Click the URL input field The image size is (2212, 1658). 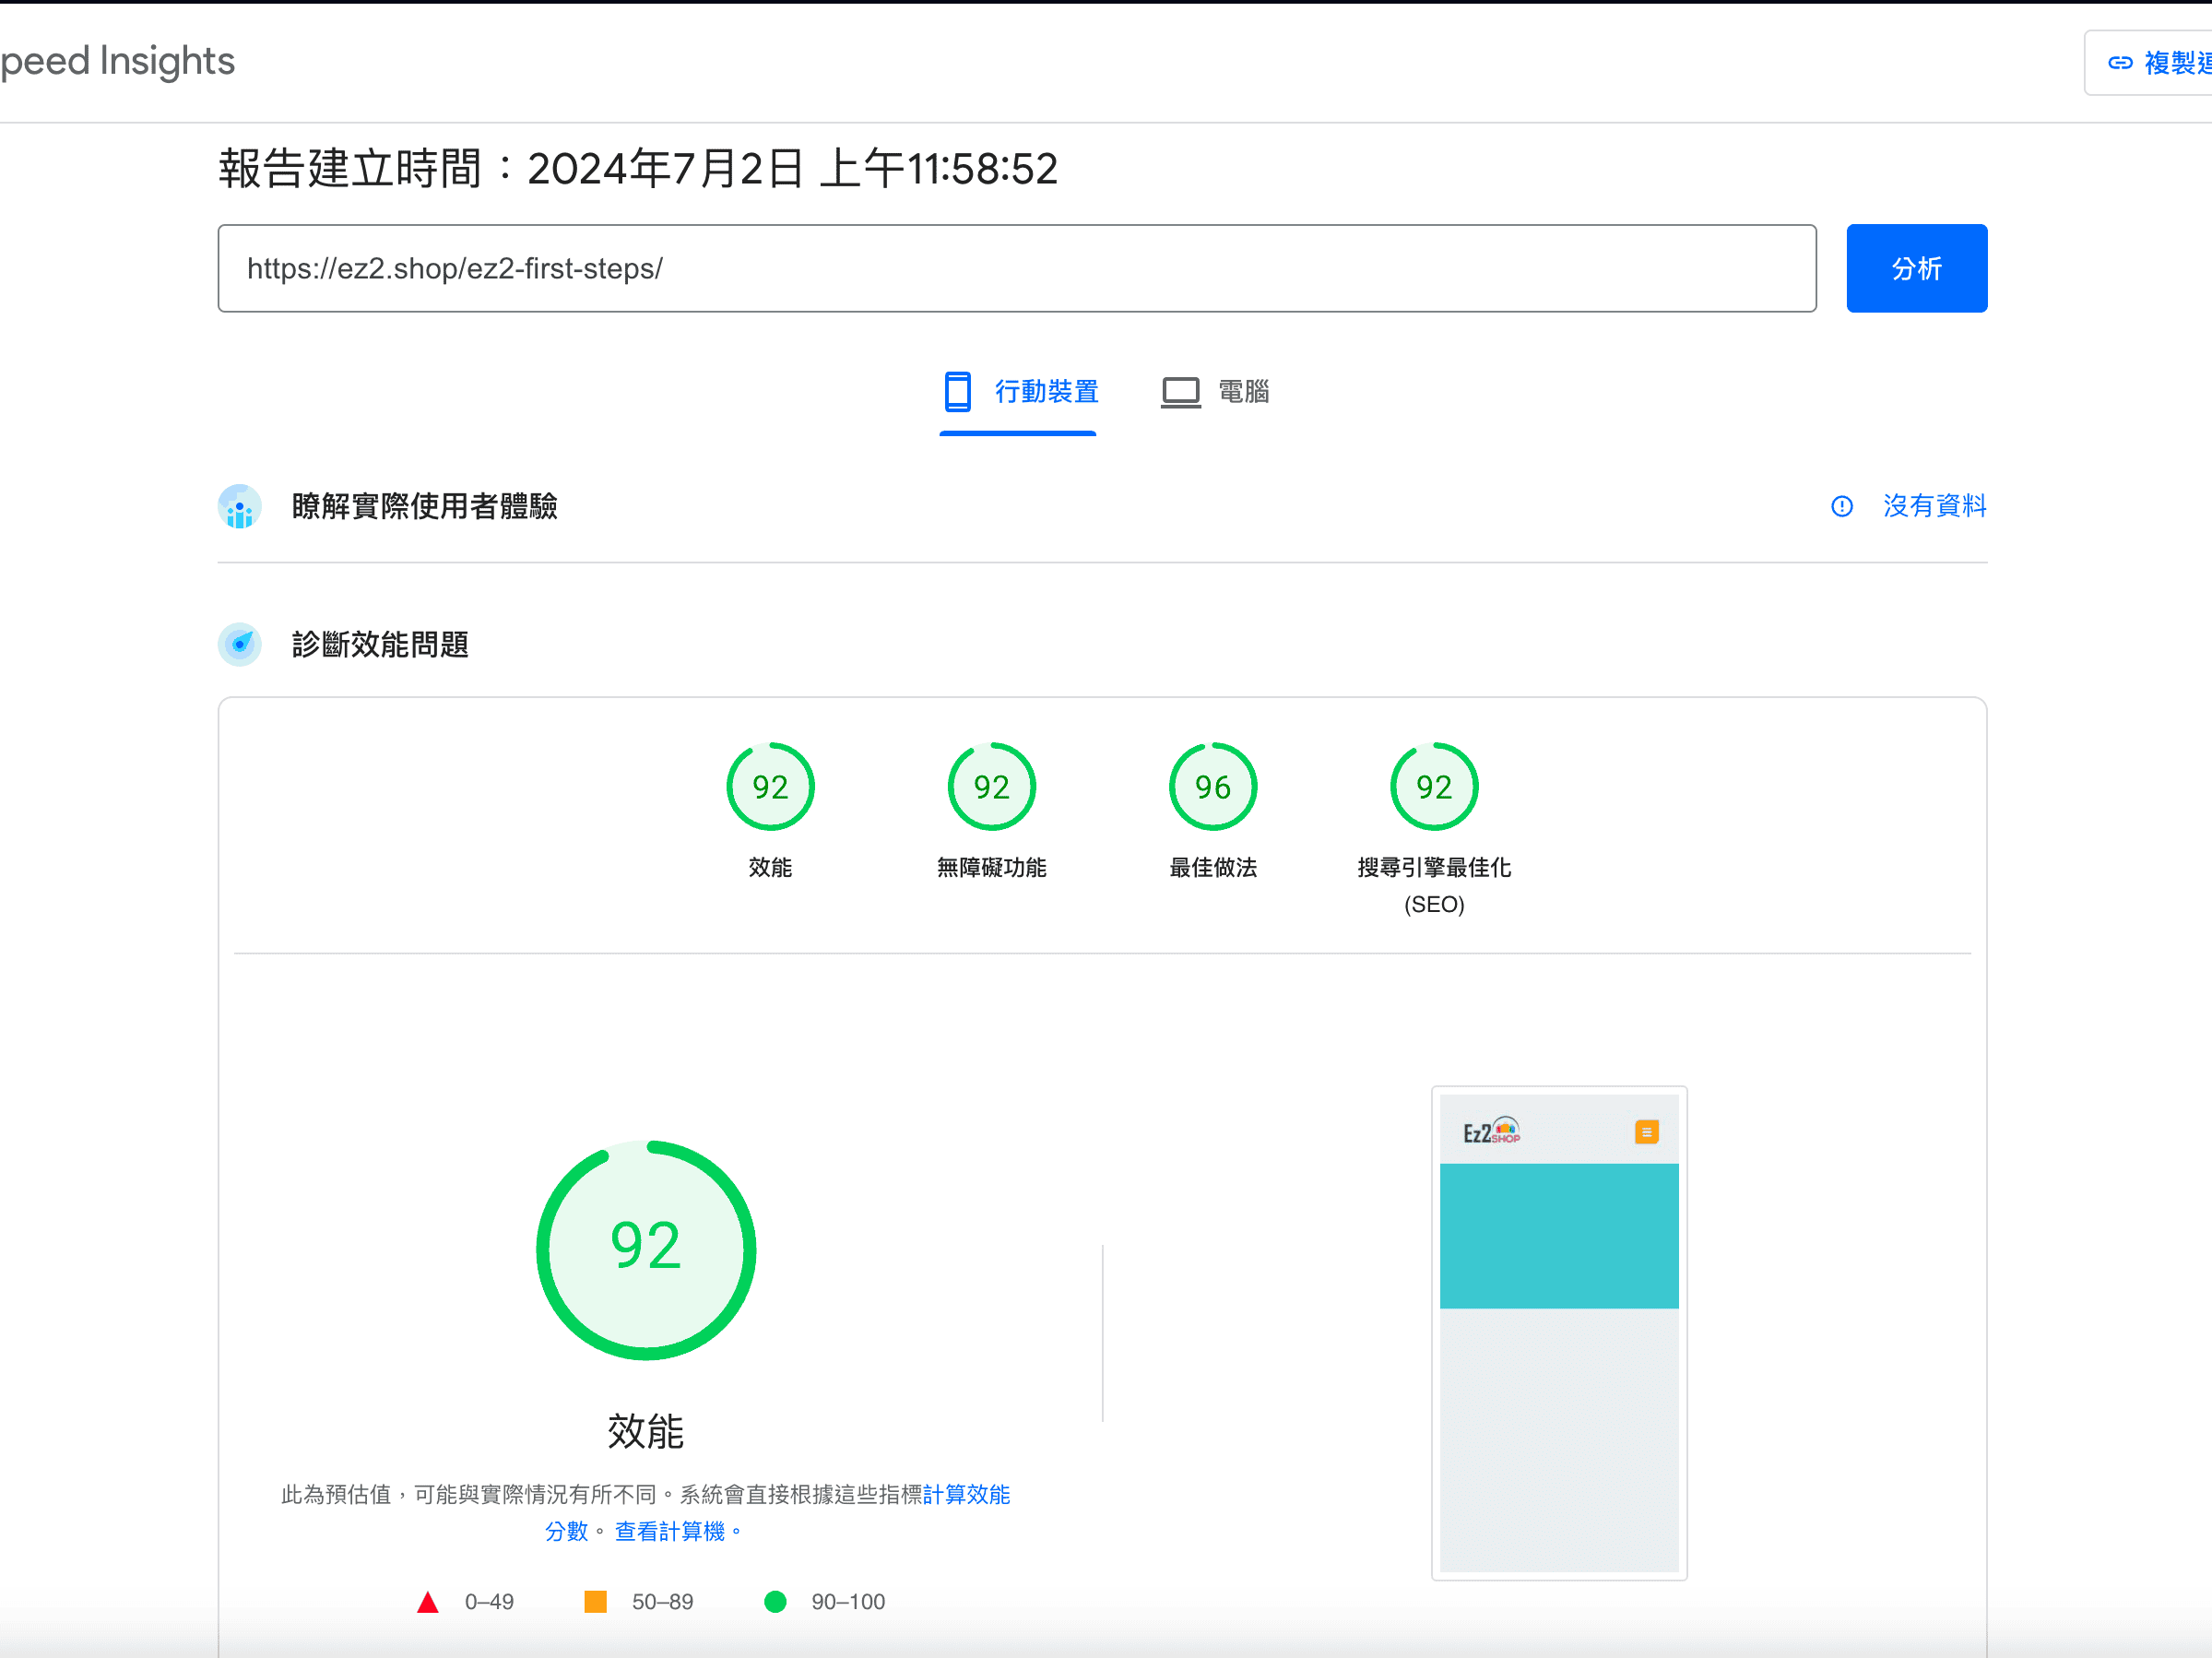tap(1016, 268)
